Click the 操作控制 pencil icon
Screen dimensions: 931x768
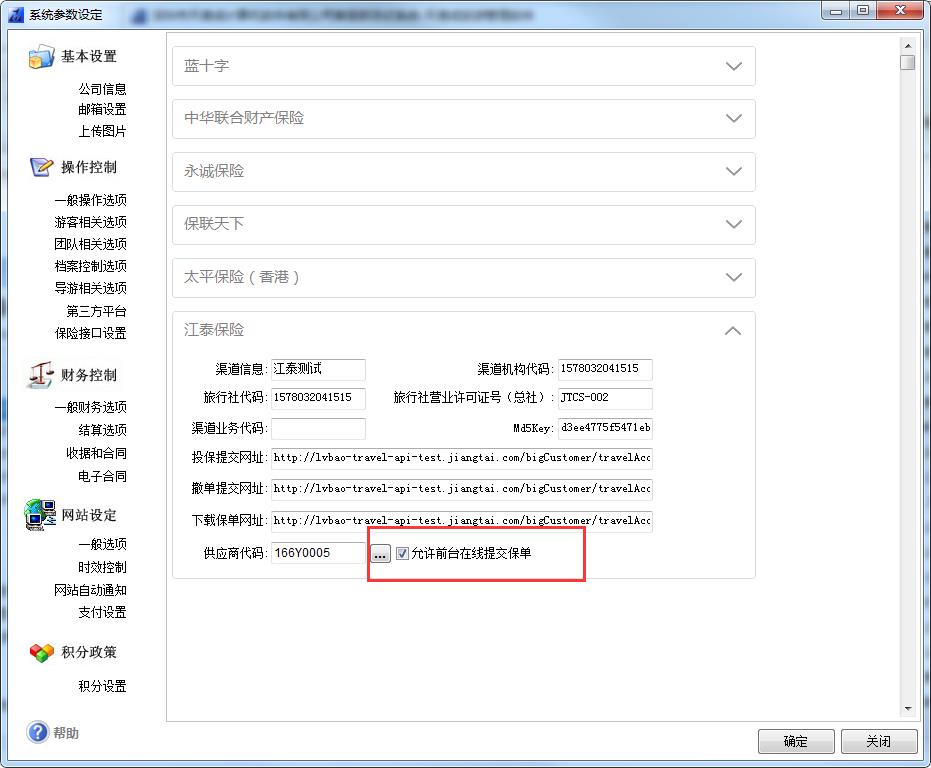pyautogui.click(x=41, y=167)
